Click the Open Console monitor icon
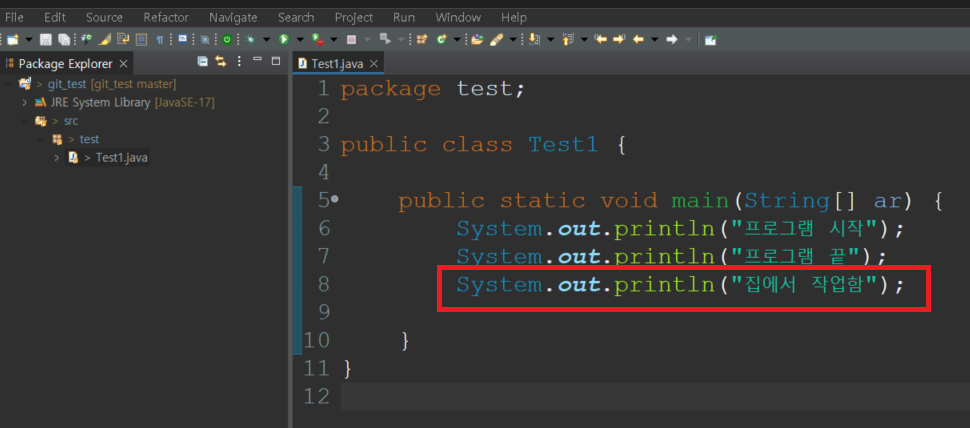The width and height of the screenshot is (970, 428). point(182,39)
